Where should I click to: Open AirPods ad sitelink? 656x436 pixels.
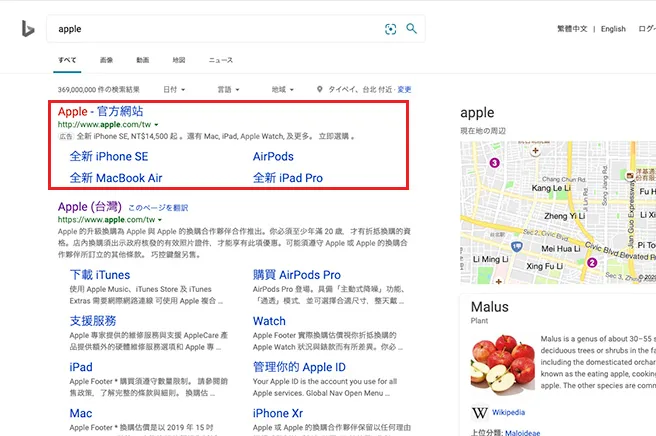[x=273, y=156]
